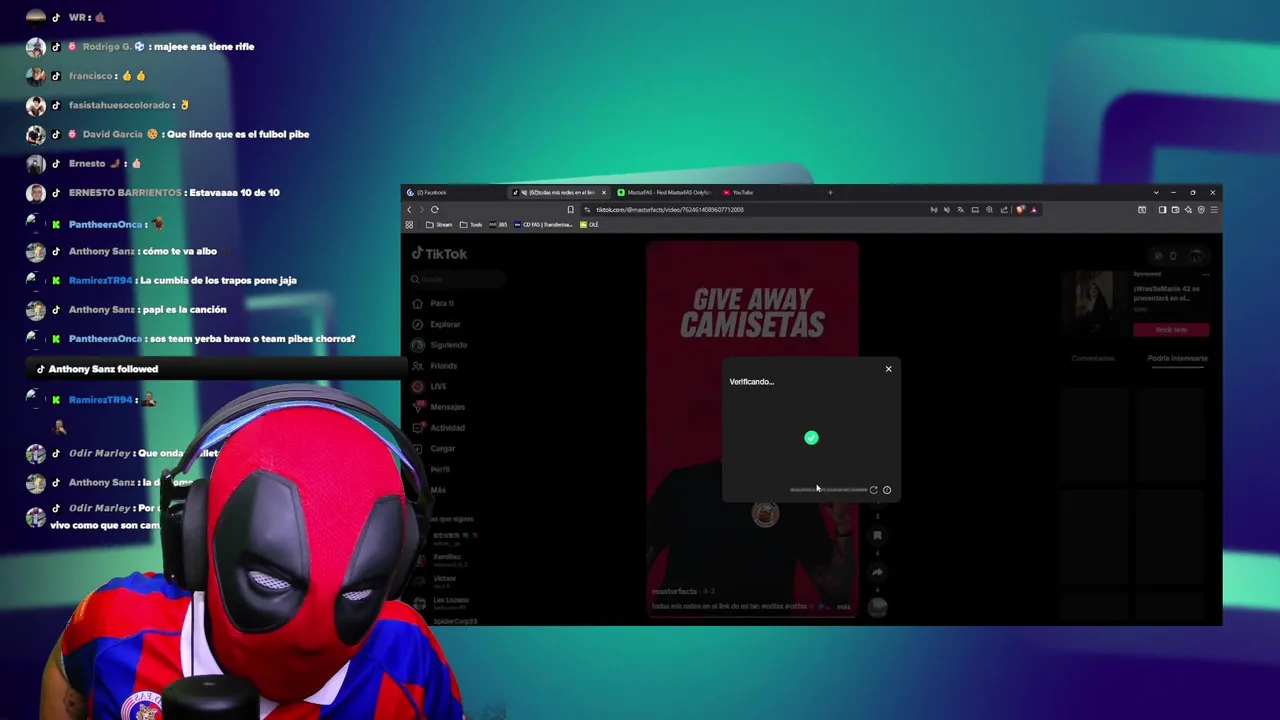1280x720 pixels.
Task: Open the Tools bookmarks folder
Action: [472, 225]
